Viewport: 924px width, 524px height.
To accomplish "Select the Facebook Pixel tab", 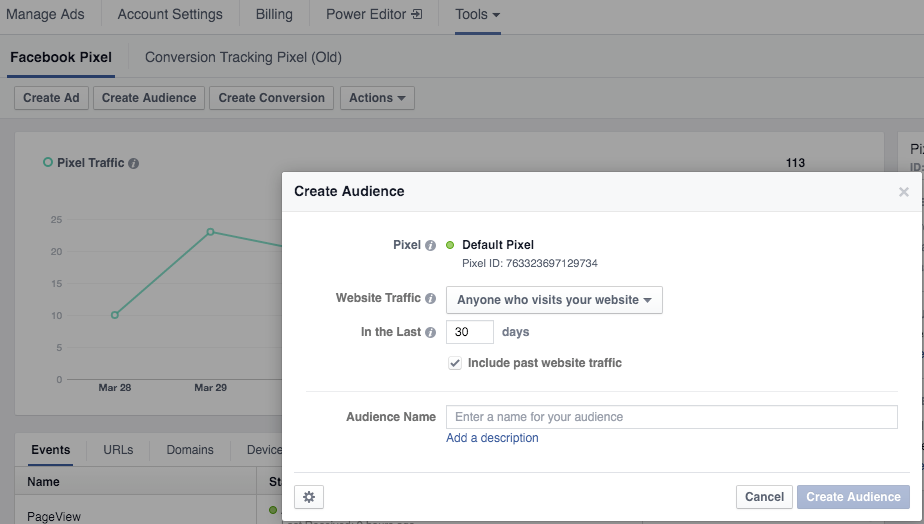I will pos(61,57).
